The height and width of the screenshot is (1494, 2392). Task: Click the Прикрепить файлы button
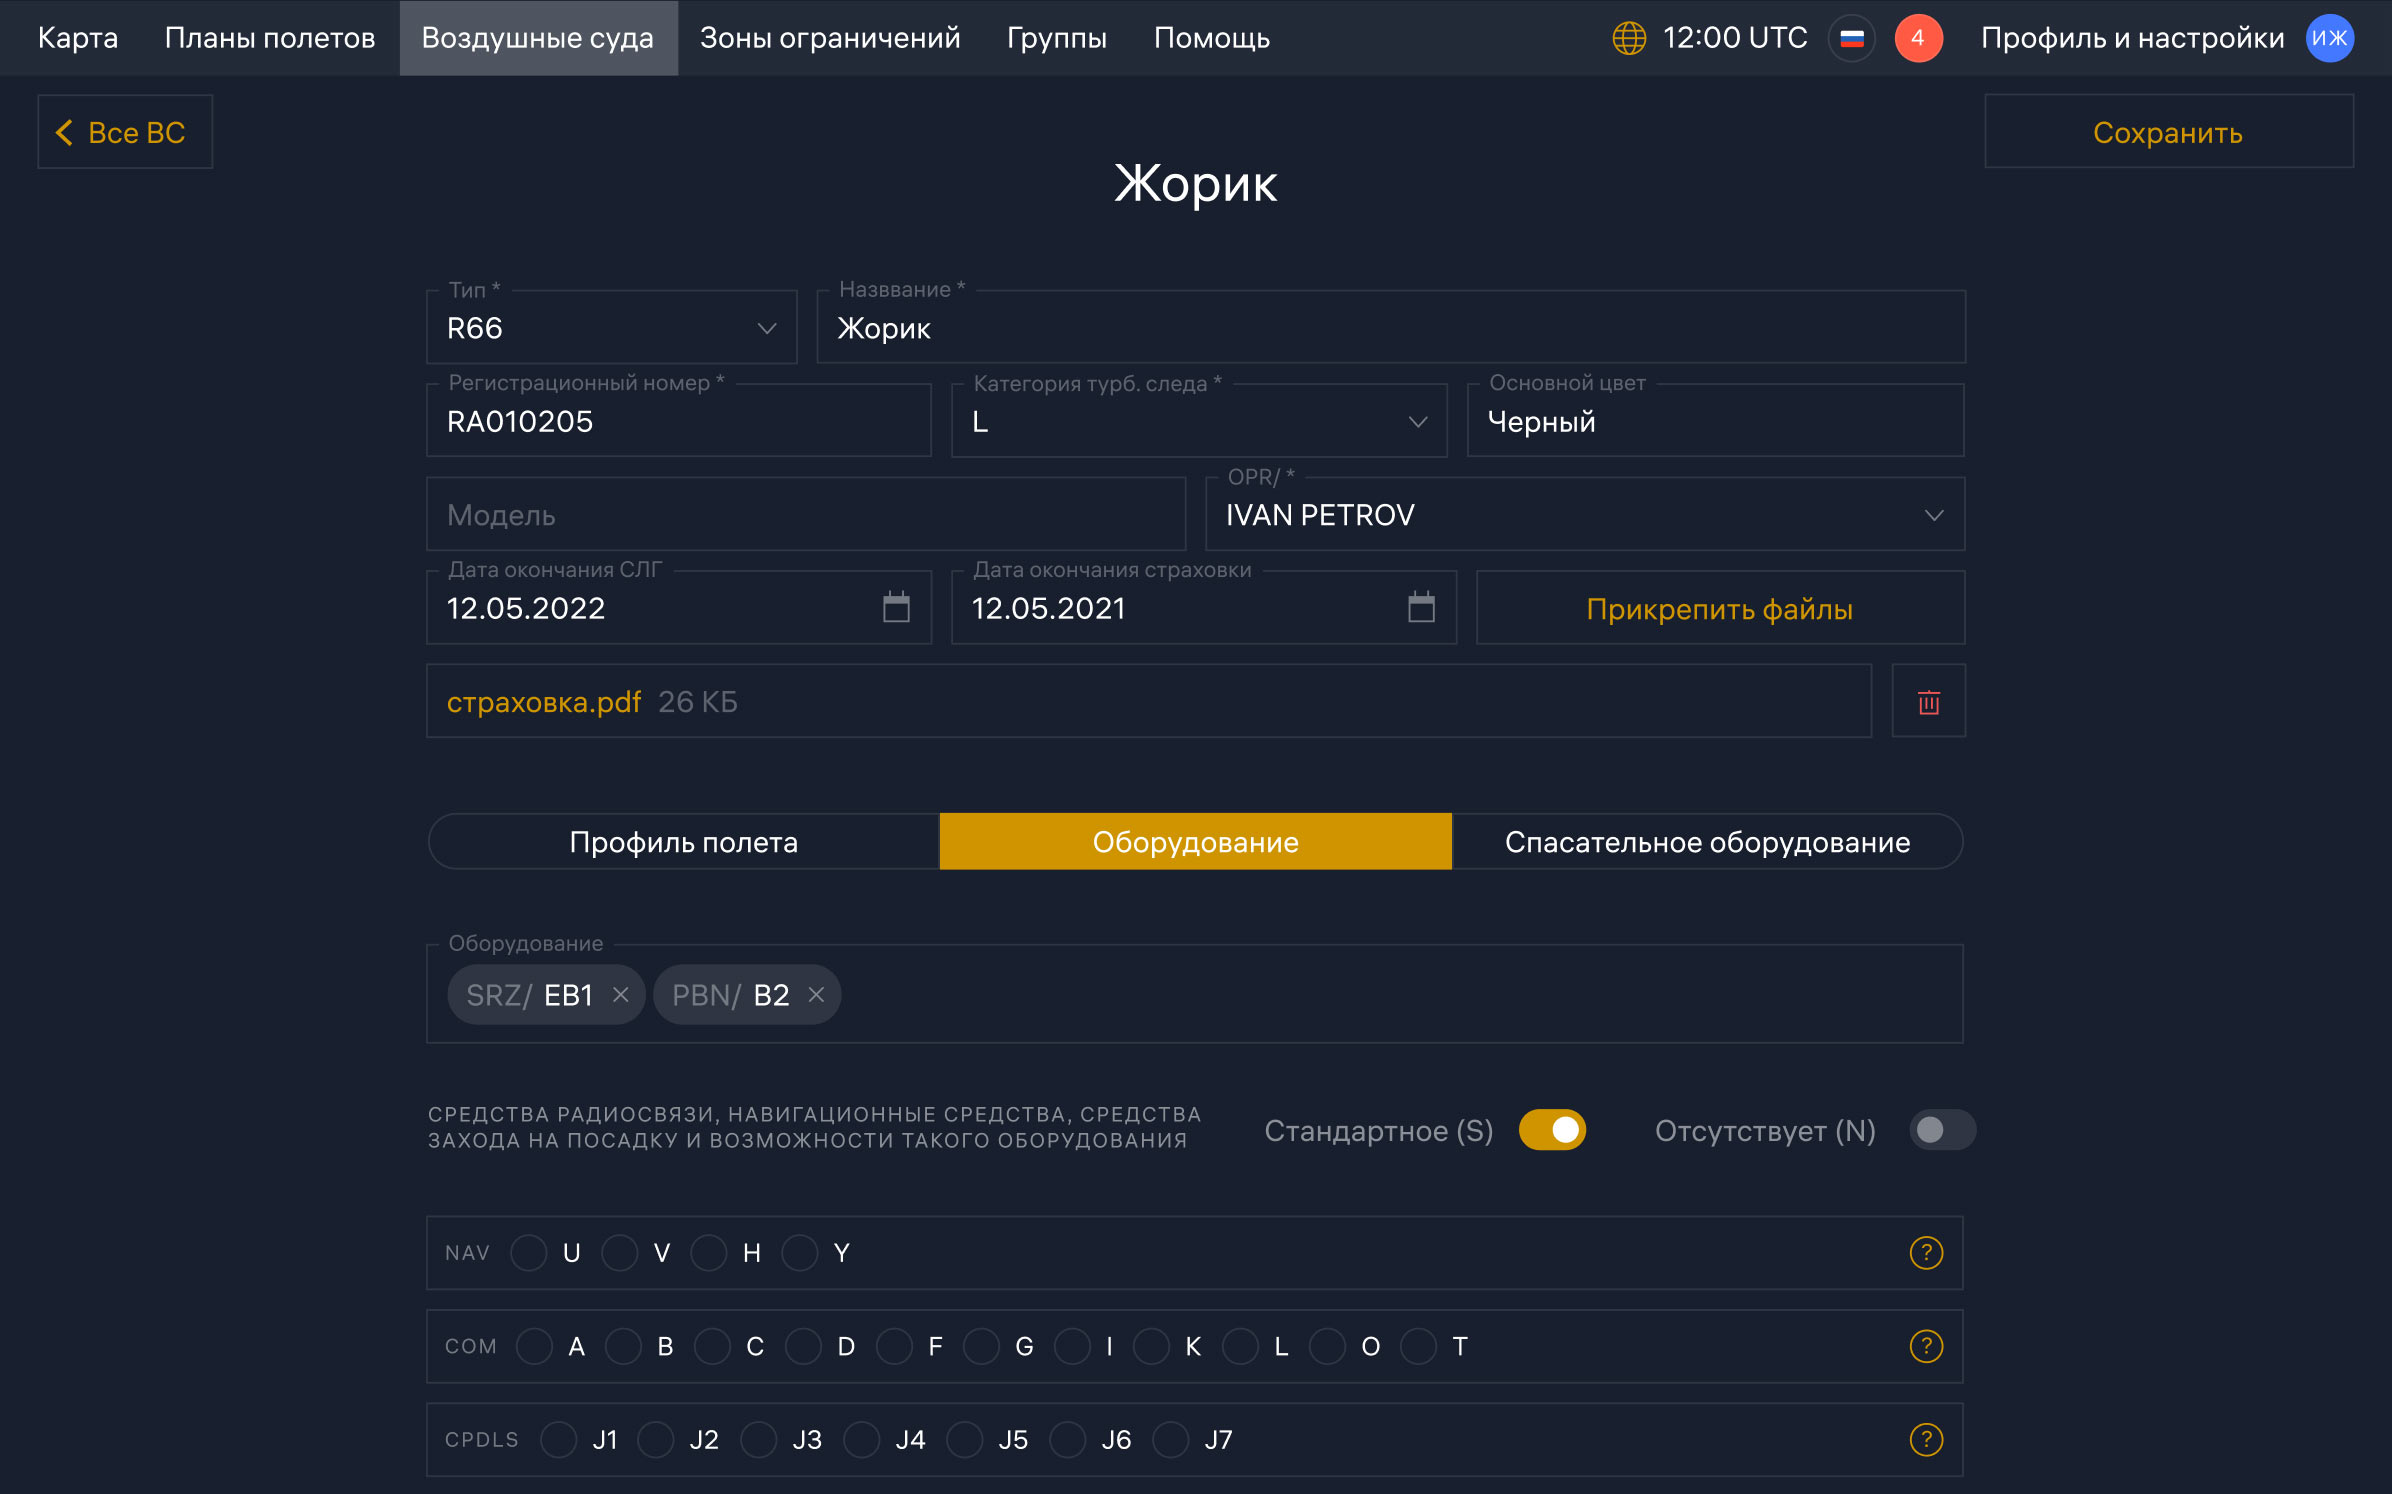1719,609
